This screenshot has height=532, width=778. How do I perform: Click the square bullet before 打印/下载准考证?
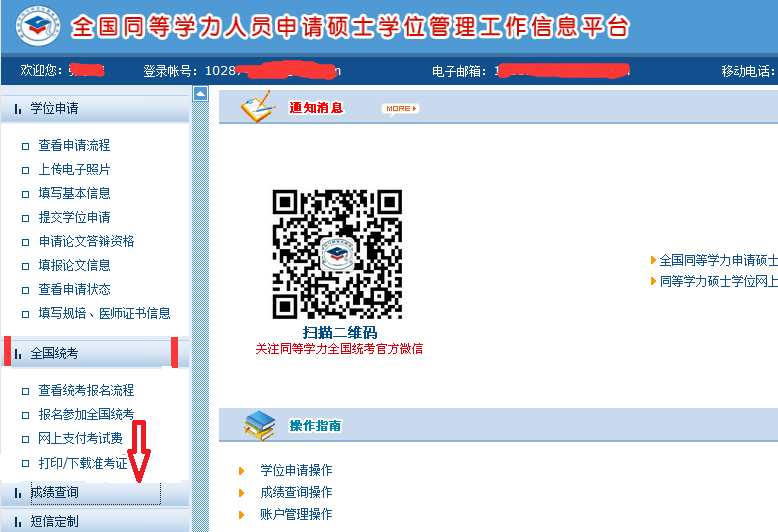pos(25,464)
